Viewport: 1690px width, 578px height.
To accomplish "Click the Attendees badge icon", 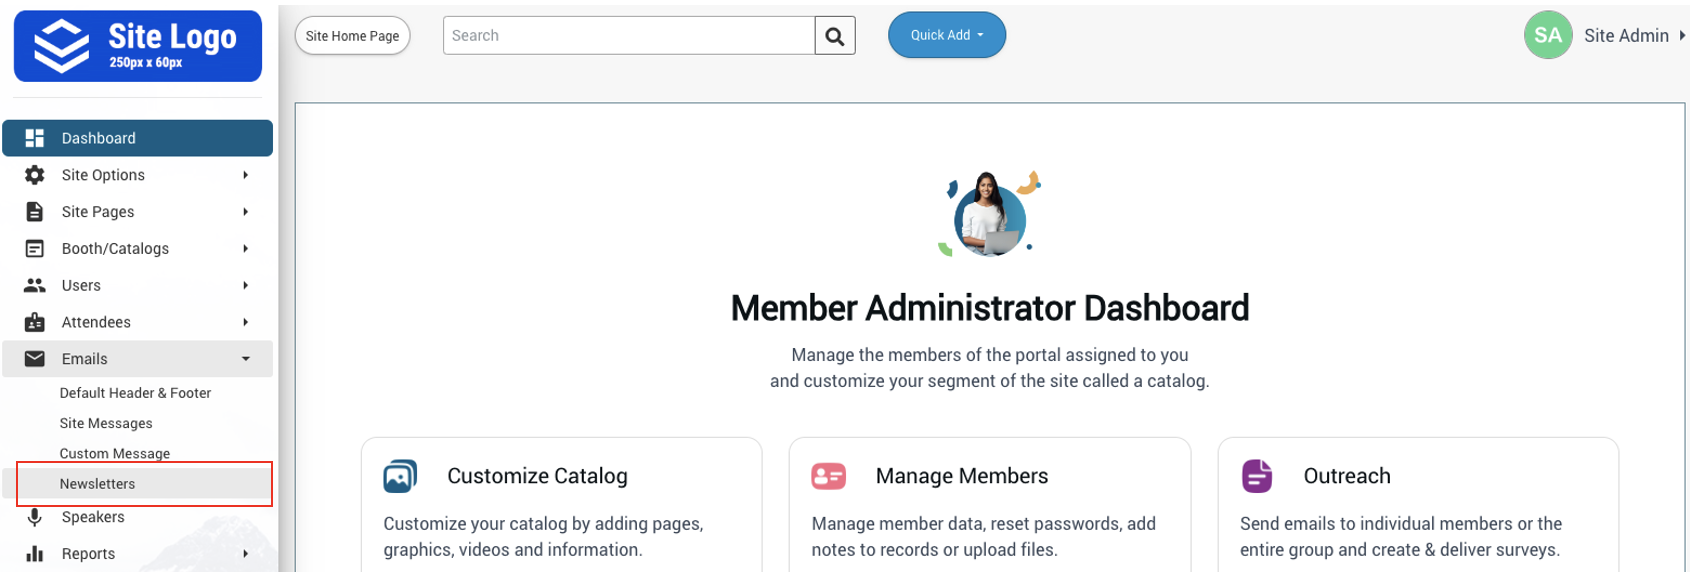I will (35, 322).
